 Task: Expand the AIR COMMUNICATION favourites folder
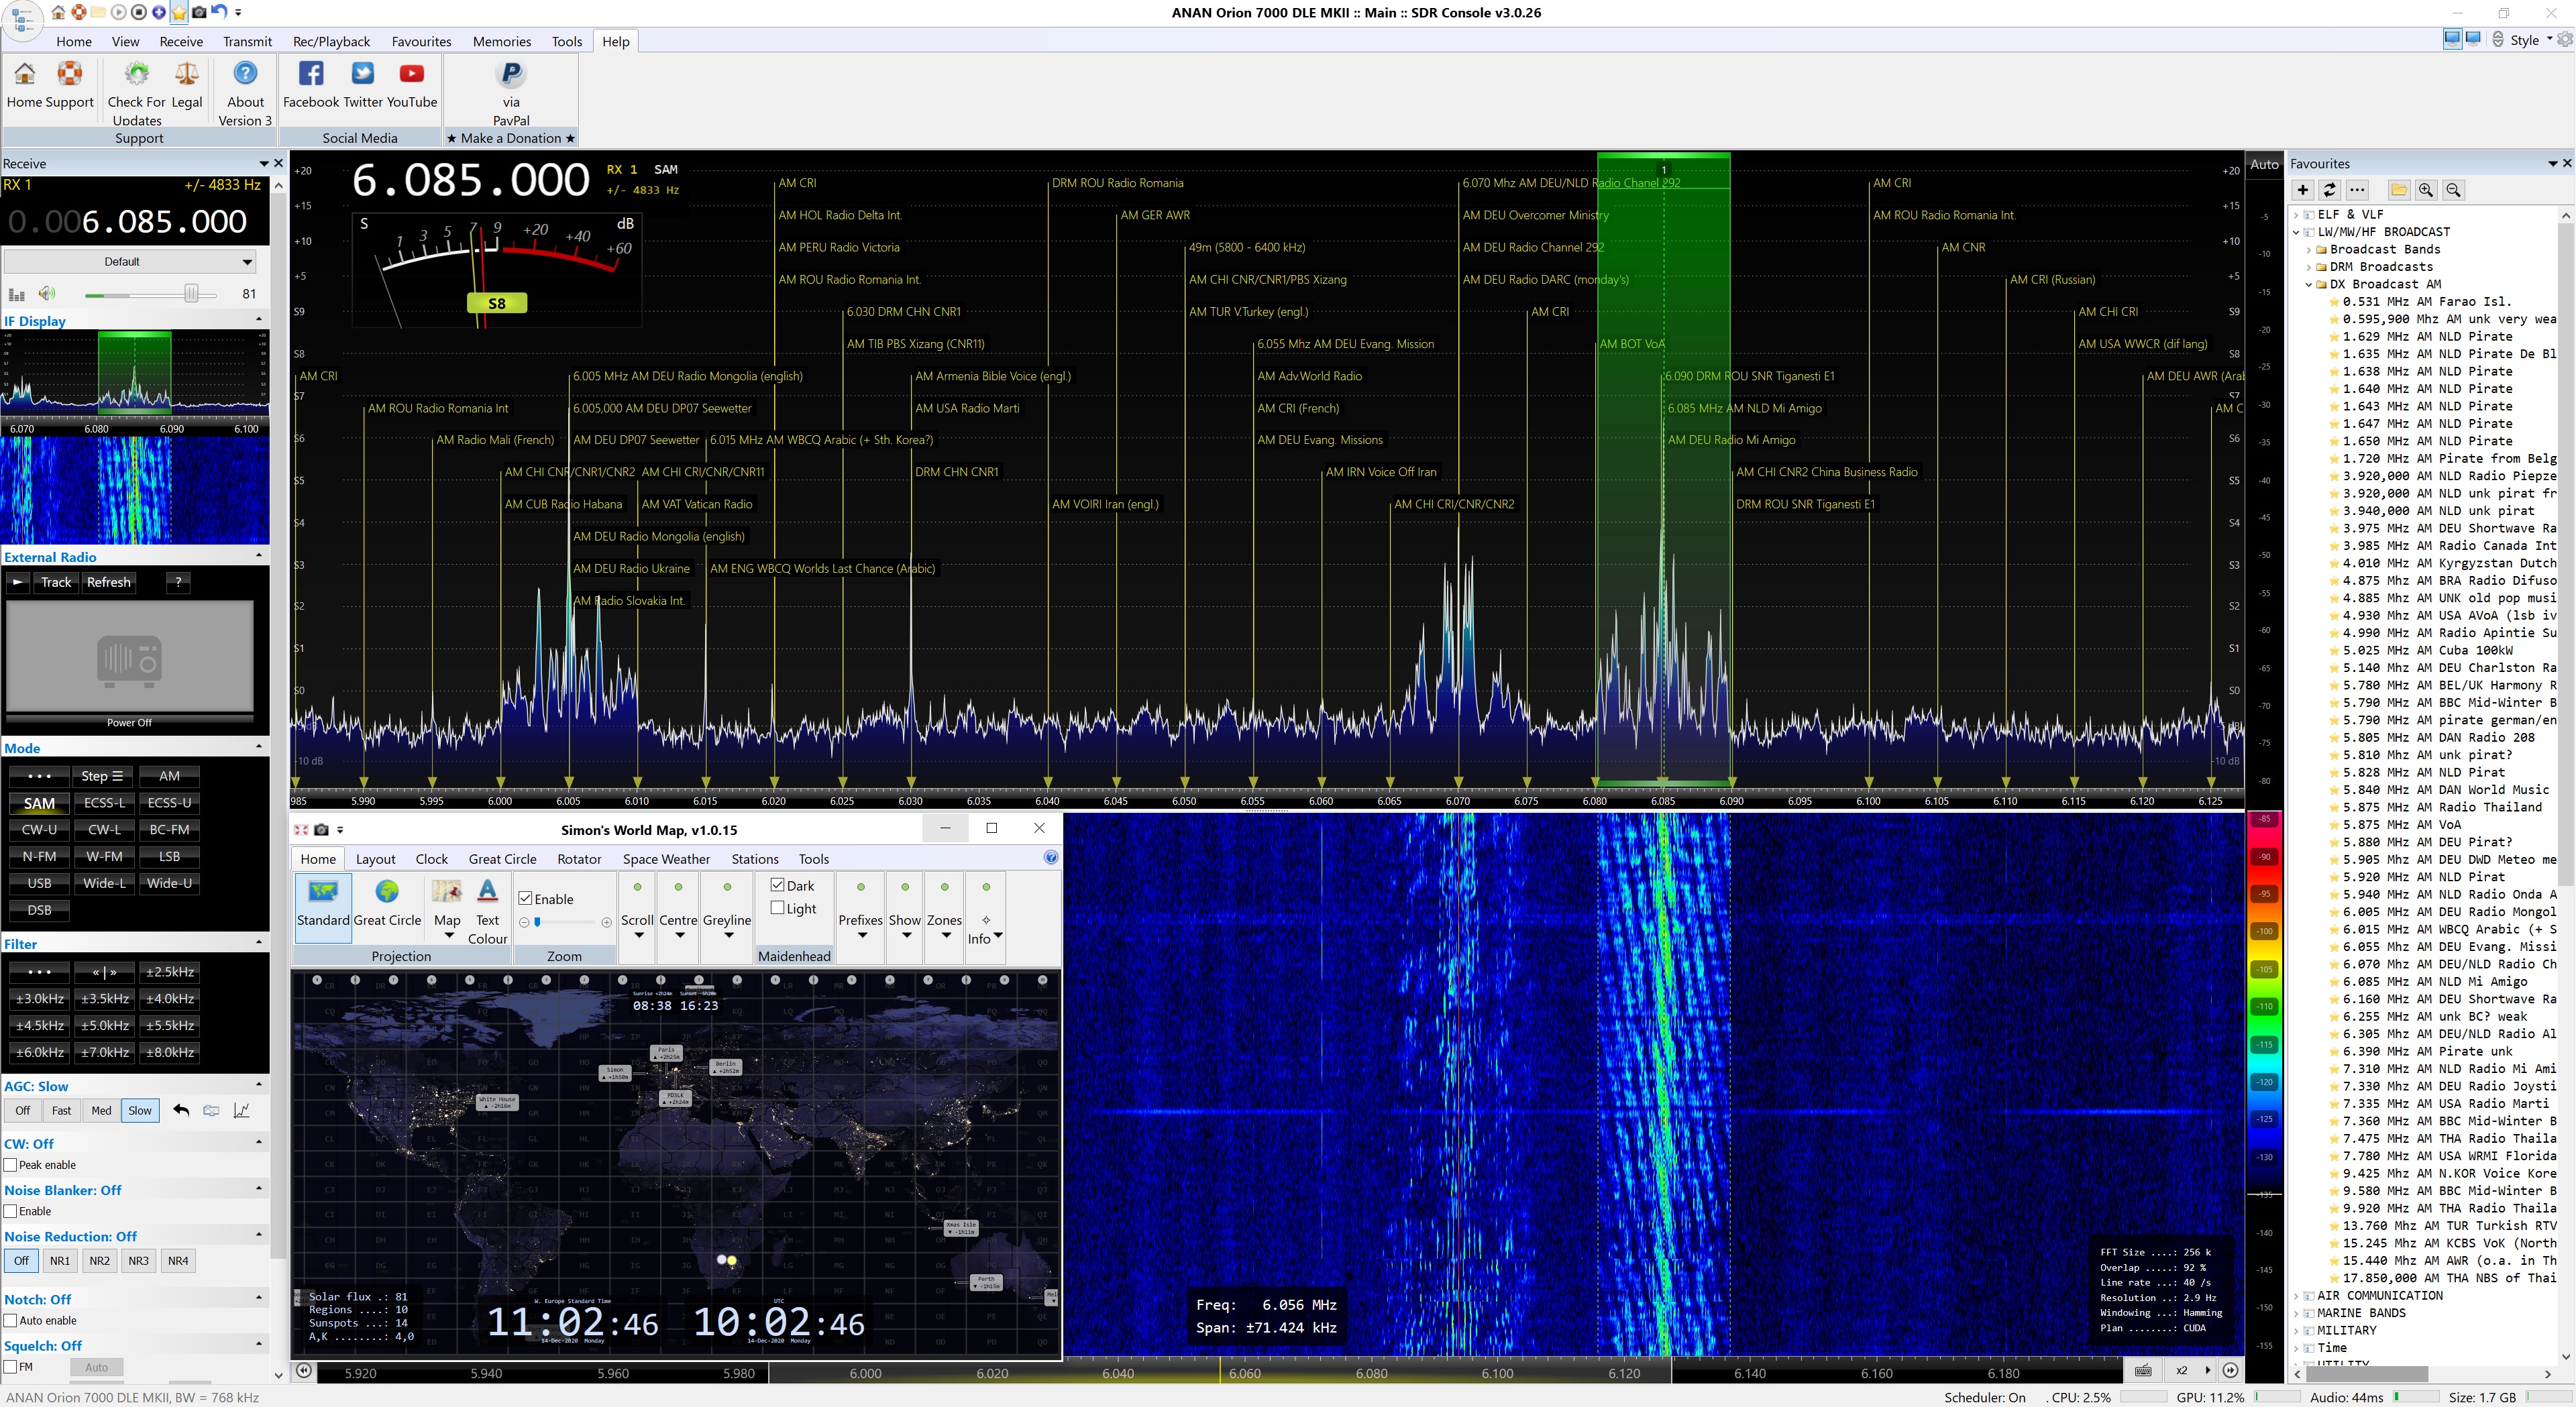pyautogui.click(x=2297, y=1295)
